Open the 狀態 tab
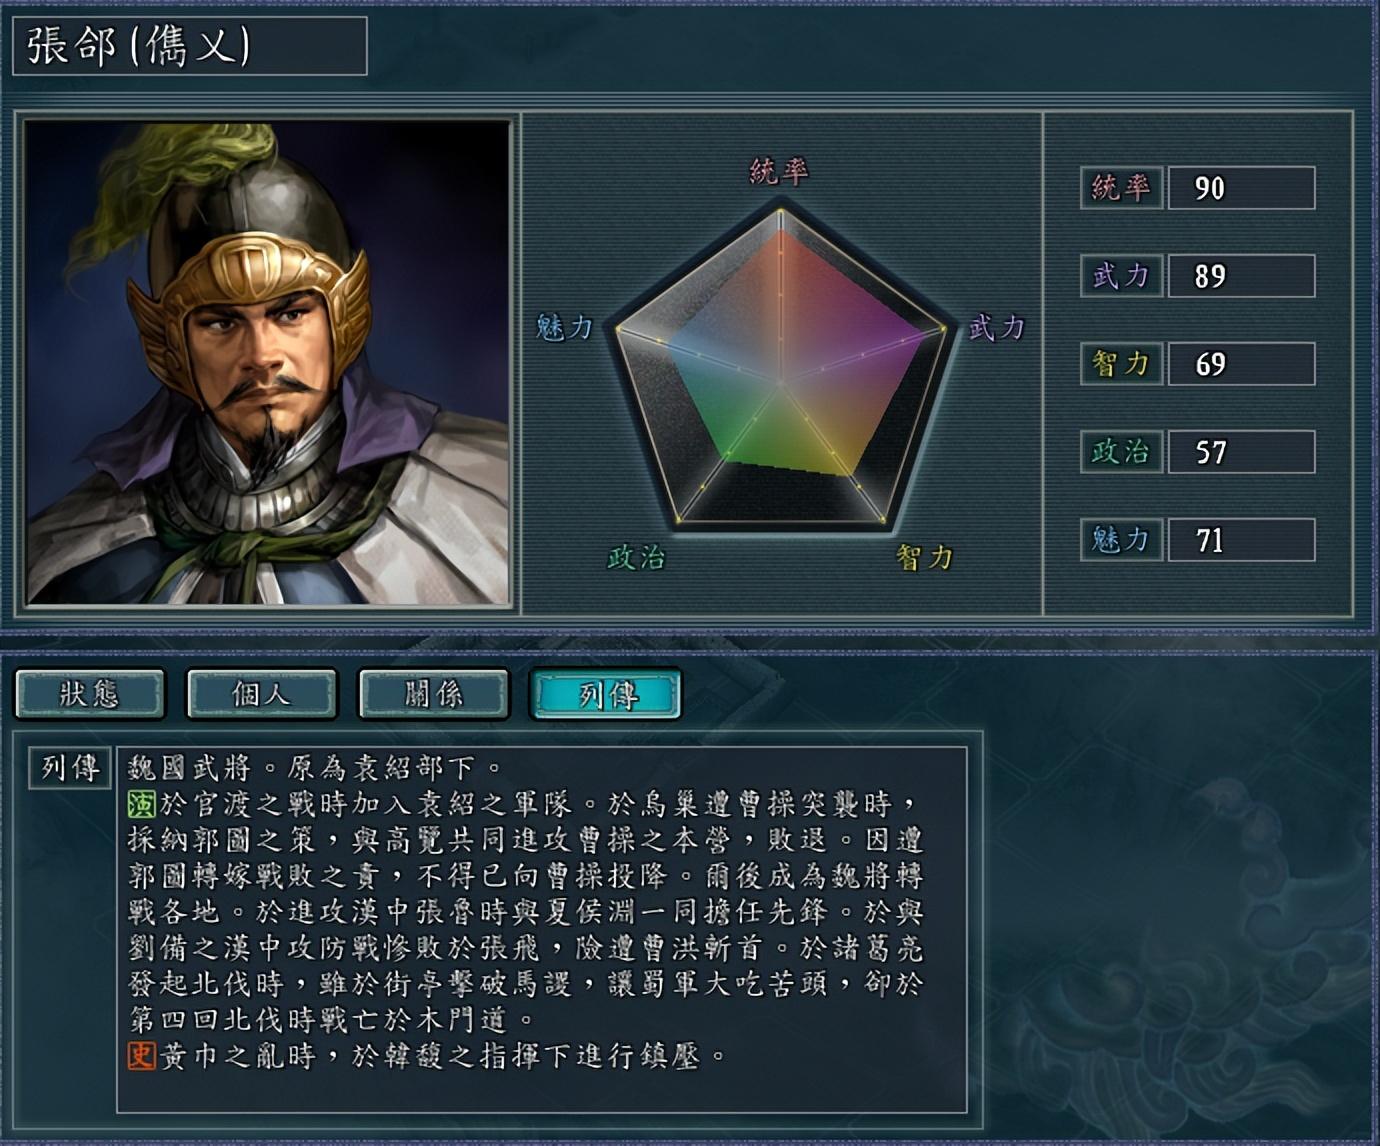1380x1146 pixels. (x=90, y=693)
